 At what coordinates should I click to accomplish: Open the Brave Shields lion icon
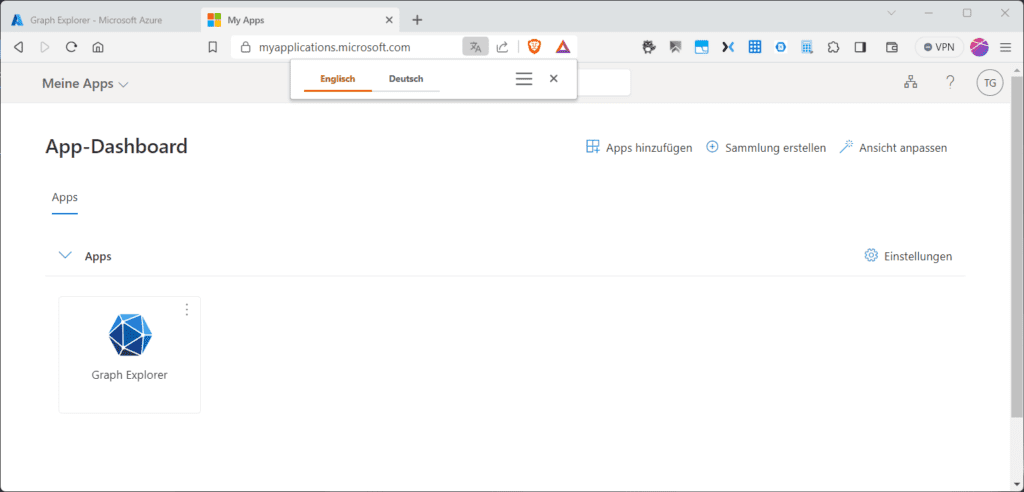tap(534, 47)
